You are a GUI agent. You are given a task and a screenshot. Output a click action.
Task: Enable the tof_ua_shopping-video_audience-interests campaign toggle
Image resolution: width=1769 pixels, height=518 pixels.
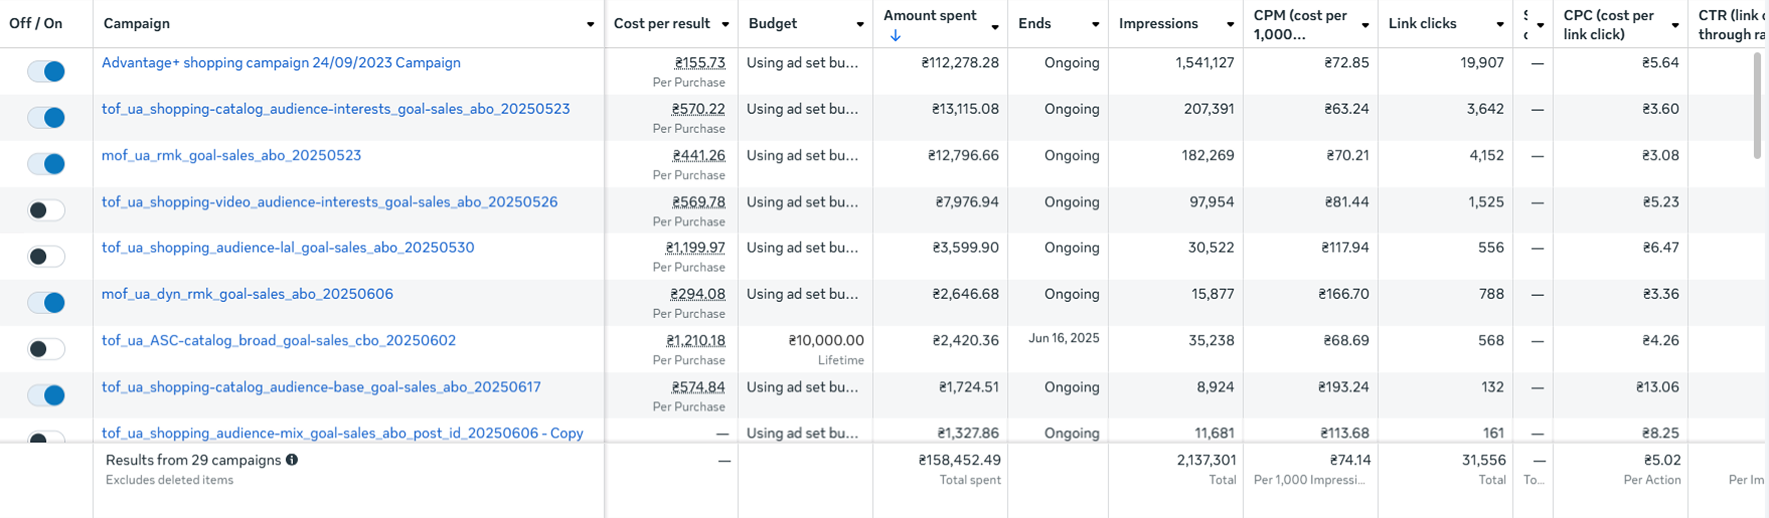(x=46, y=210)
